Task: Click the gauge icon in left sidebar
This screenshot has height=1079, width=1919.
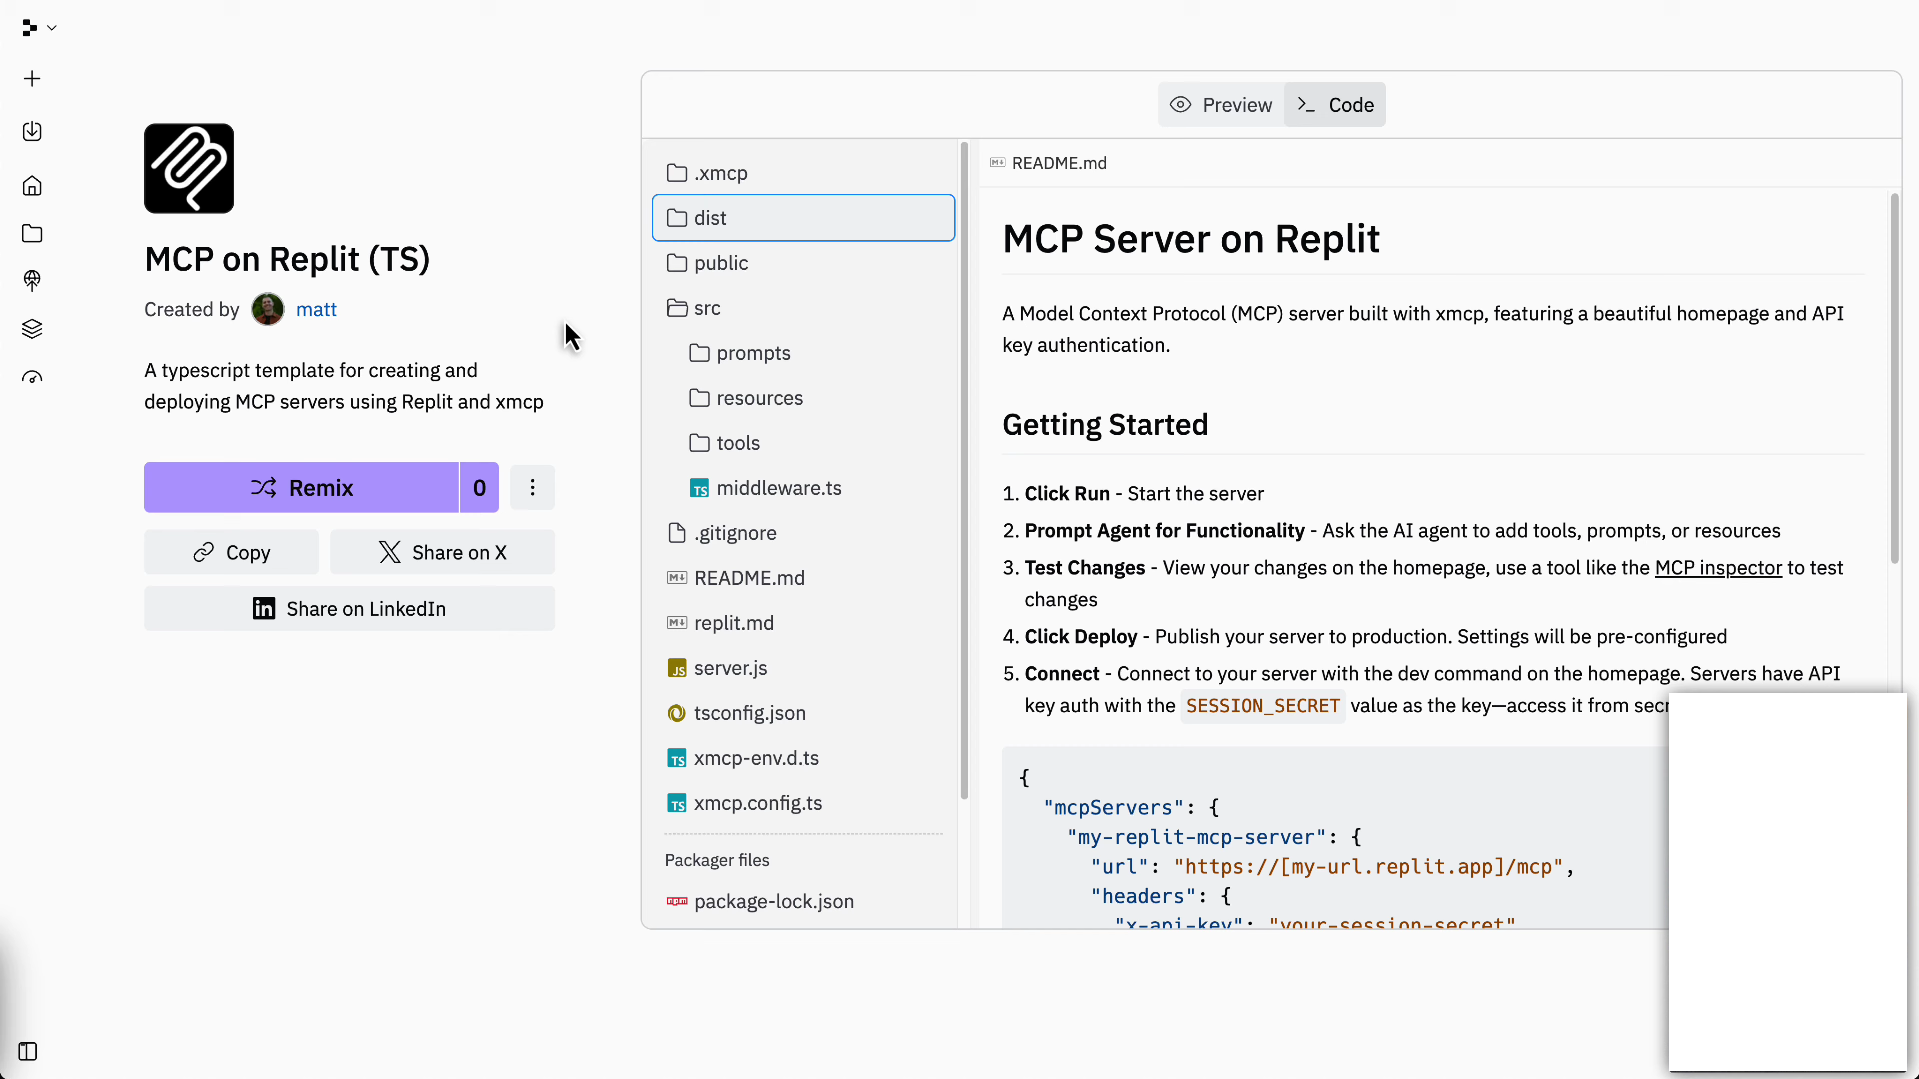Action: pos(32,378)
